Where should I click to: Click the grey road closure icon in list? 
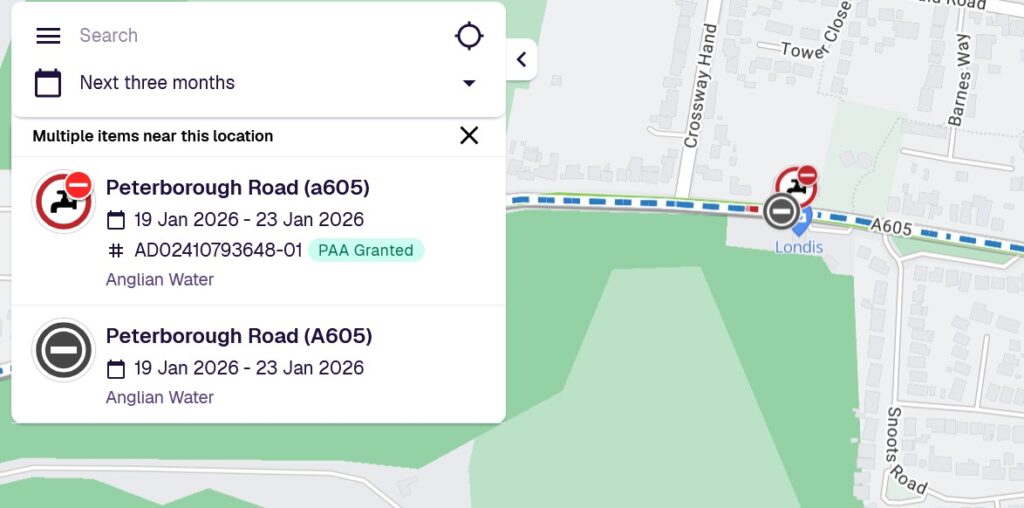64,350
